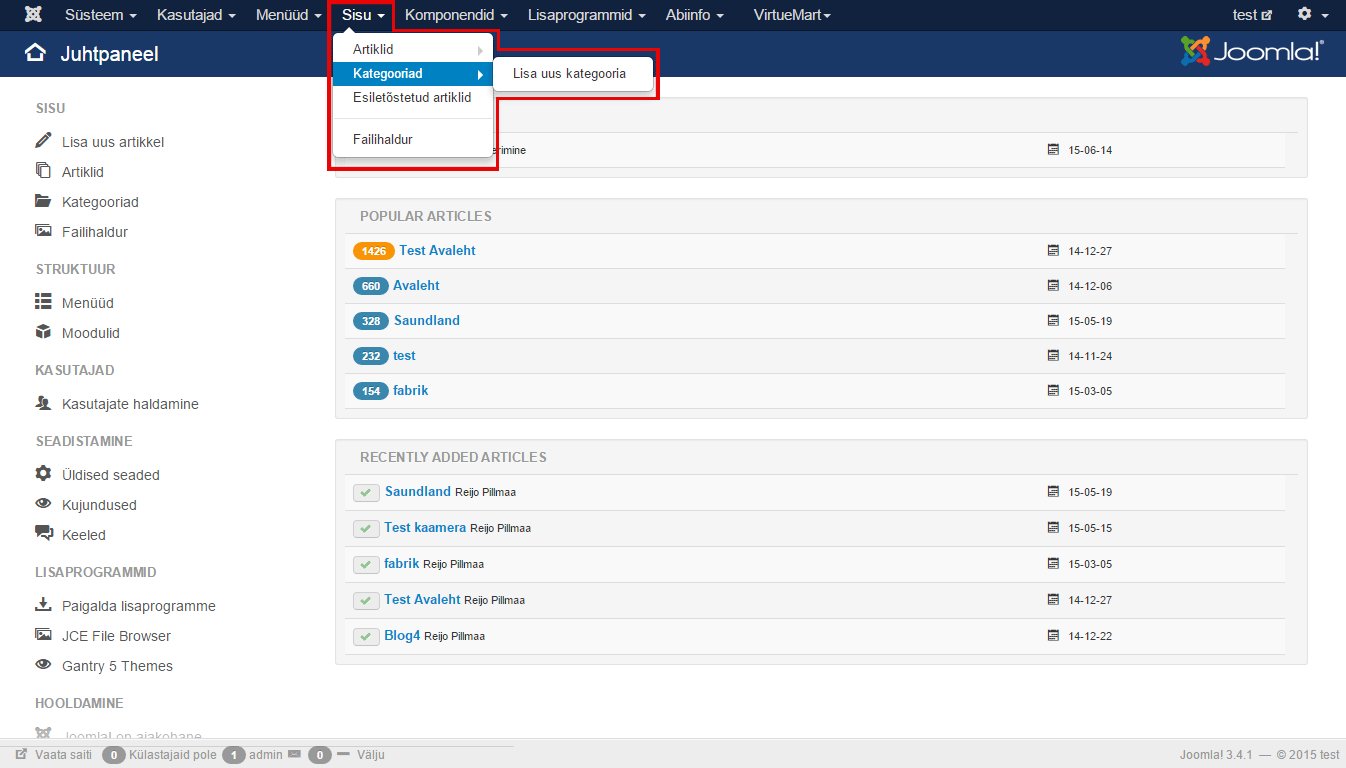The image size is (1346, 768).
Task: Click the Joomla logo icon in top bar
Action: [34, 15]
